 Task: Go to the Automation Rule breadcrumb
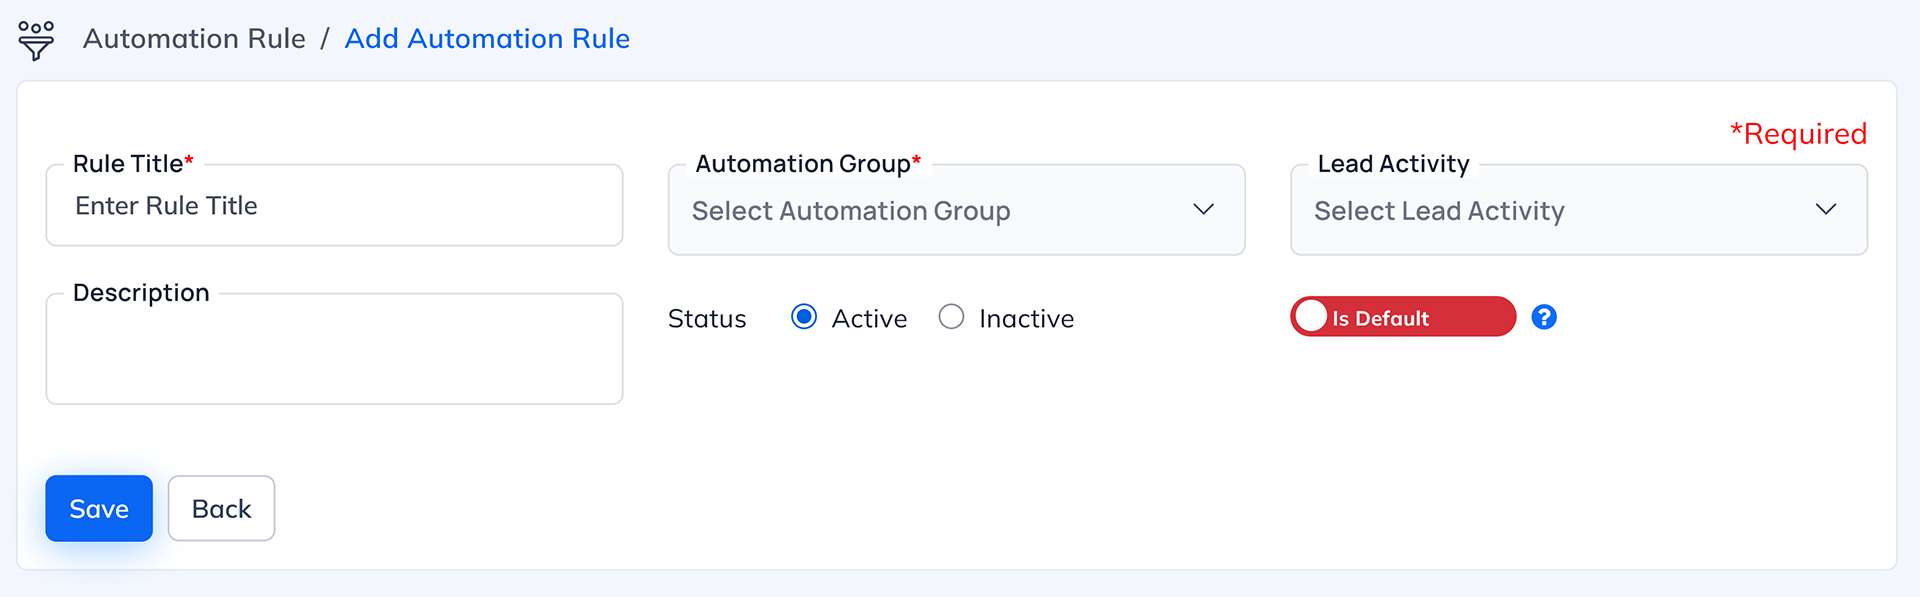coord(194,39)
